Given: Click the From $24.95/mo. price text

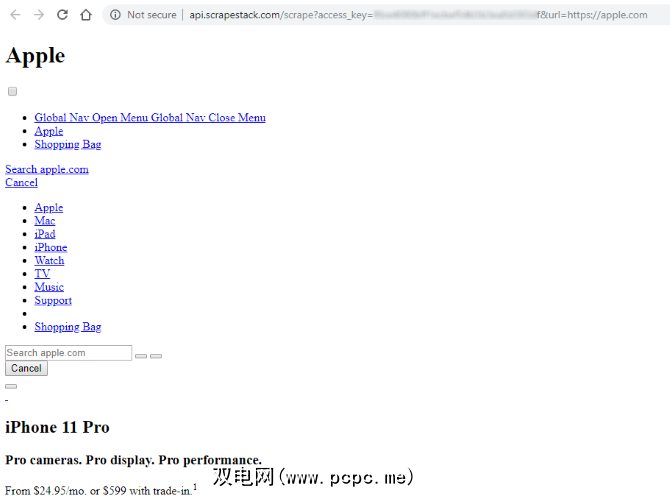Looking at the screenshot, I should 101,491.
